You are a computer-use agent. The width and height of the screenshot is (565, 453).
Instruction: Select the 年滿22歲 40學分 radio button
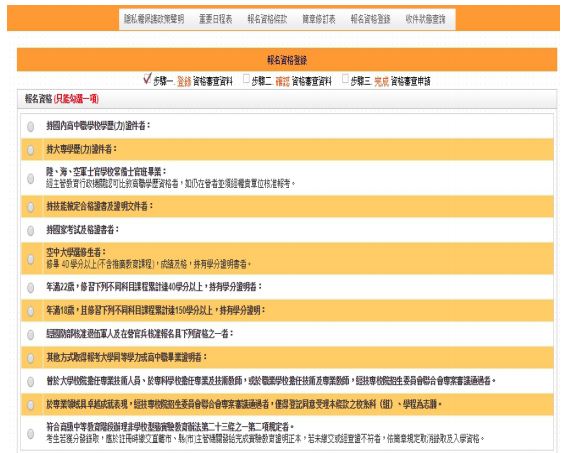coord(31,288)
